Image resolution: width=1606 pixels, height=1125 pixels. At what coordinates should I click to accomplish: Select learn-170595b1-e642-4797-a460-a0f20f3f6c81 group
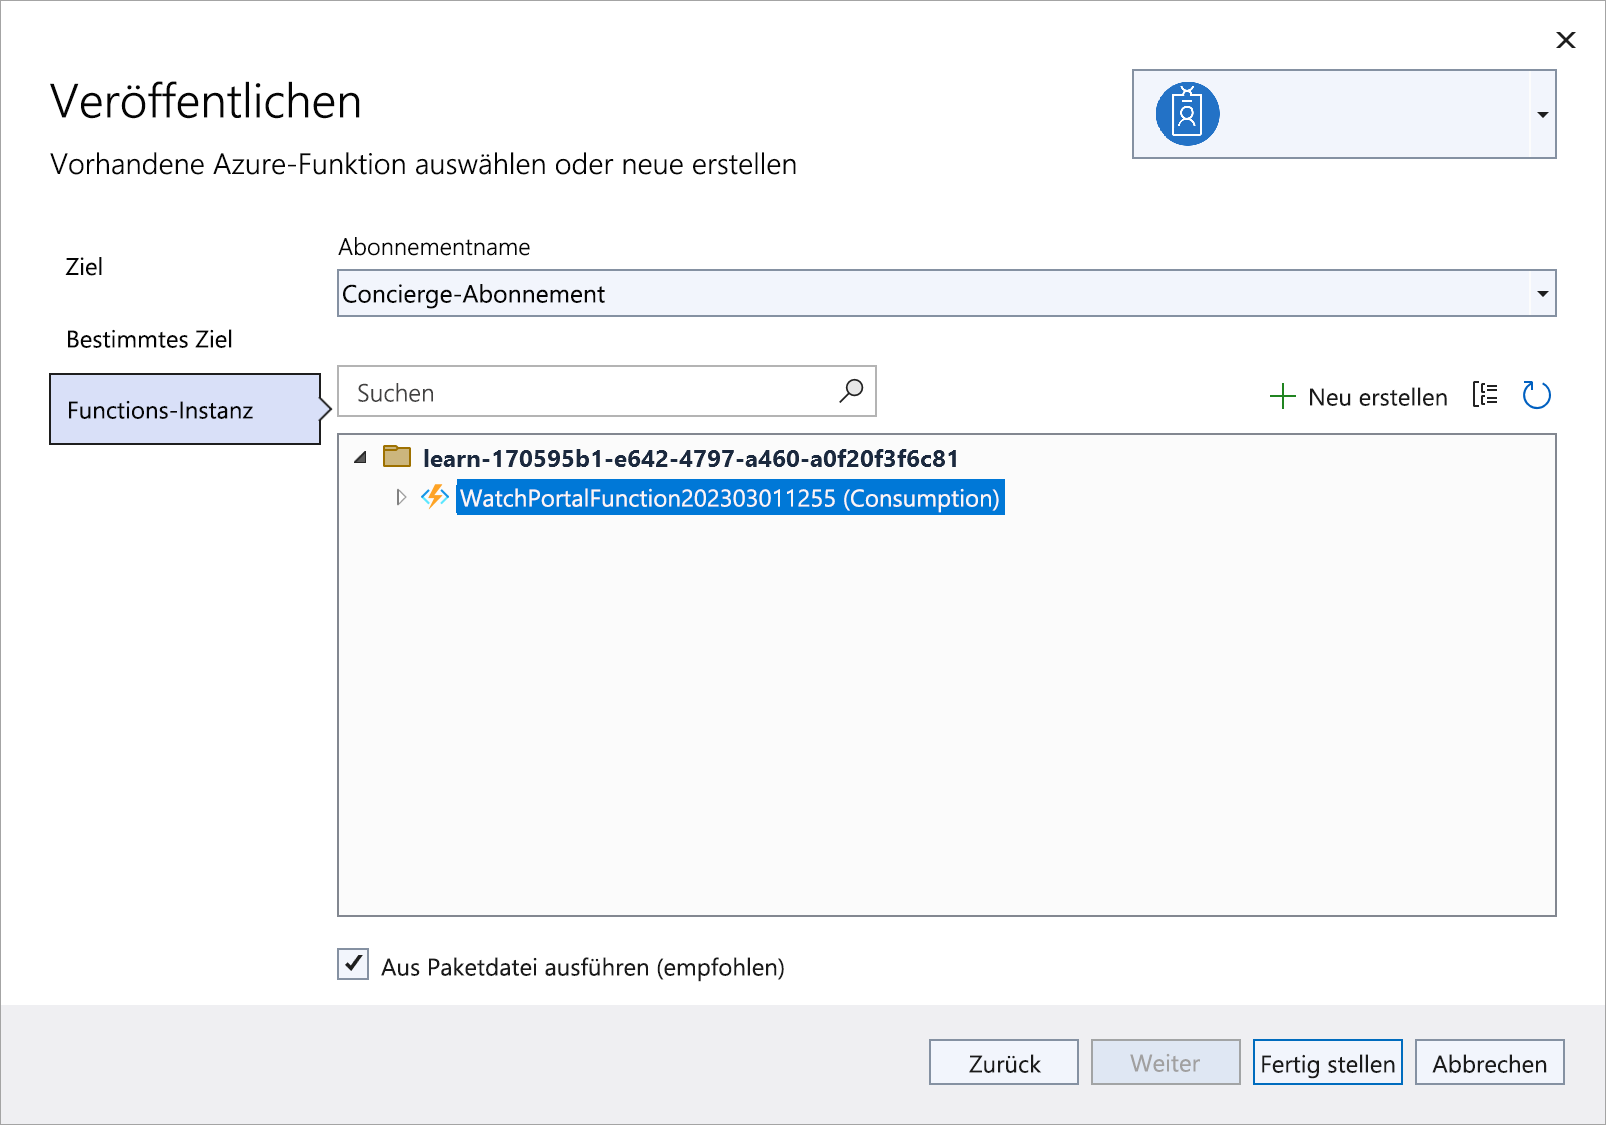point(690,458)
